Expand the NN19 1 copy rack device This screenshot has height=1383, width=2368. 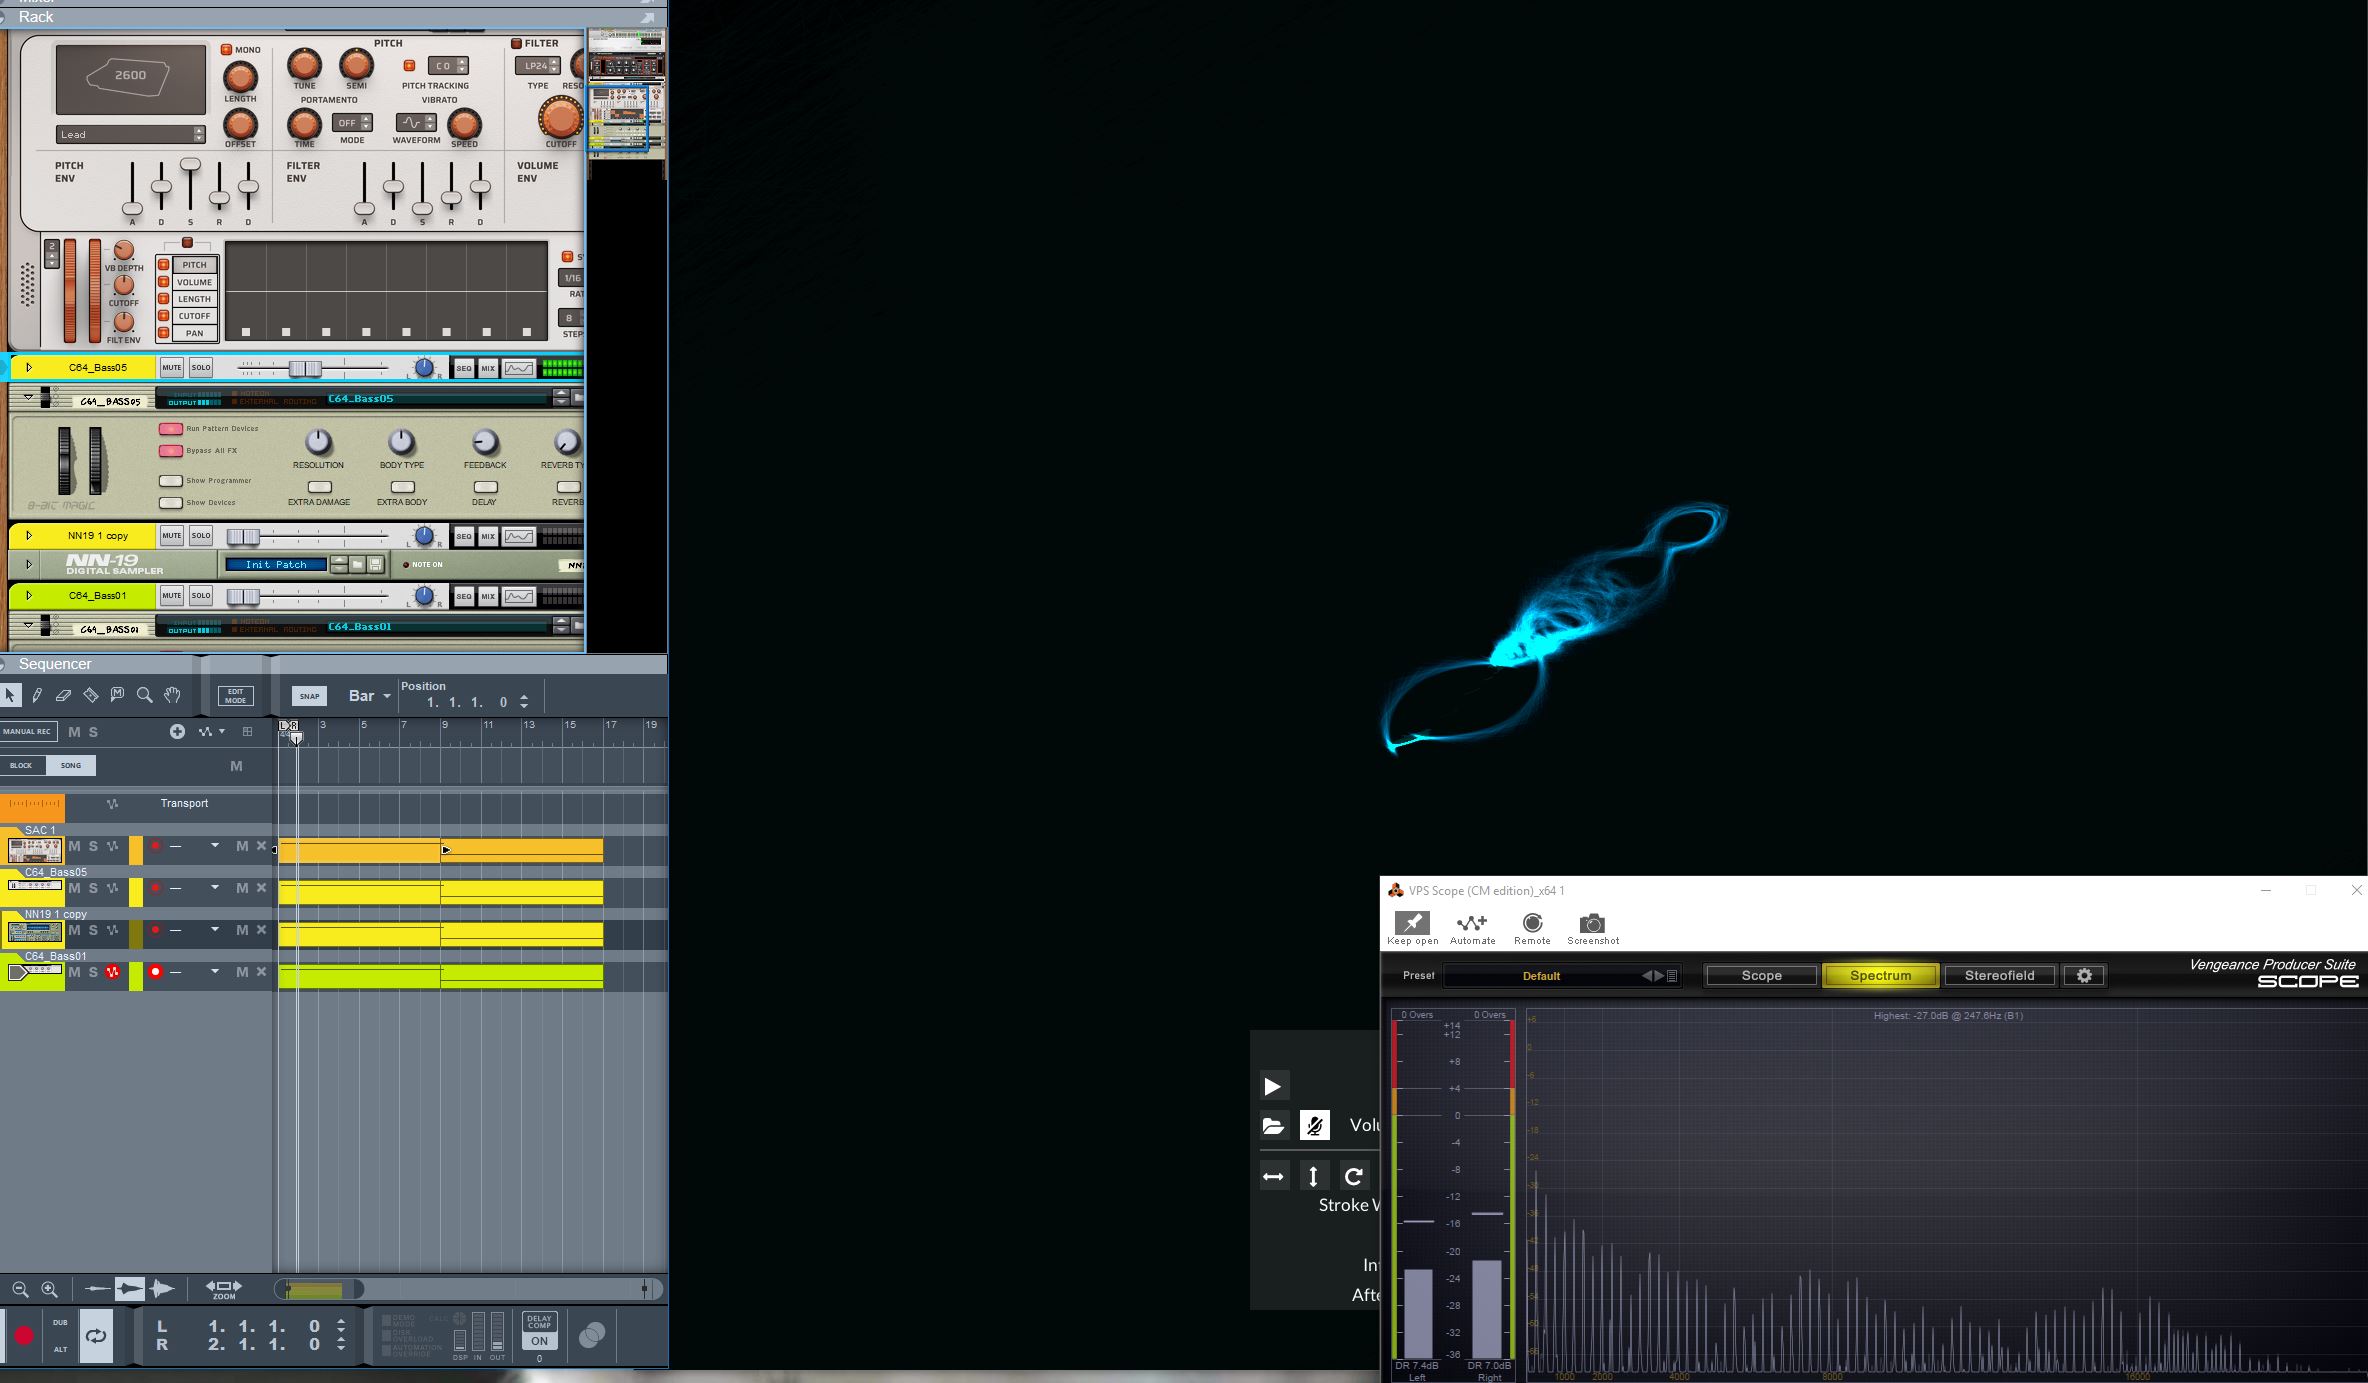click(29, 536)
